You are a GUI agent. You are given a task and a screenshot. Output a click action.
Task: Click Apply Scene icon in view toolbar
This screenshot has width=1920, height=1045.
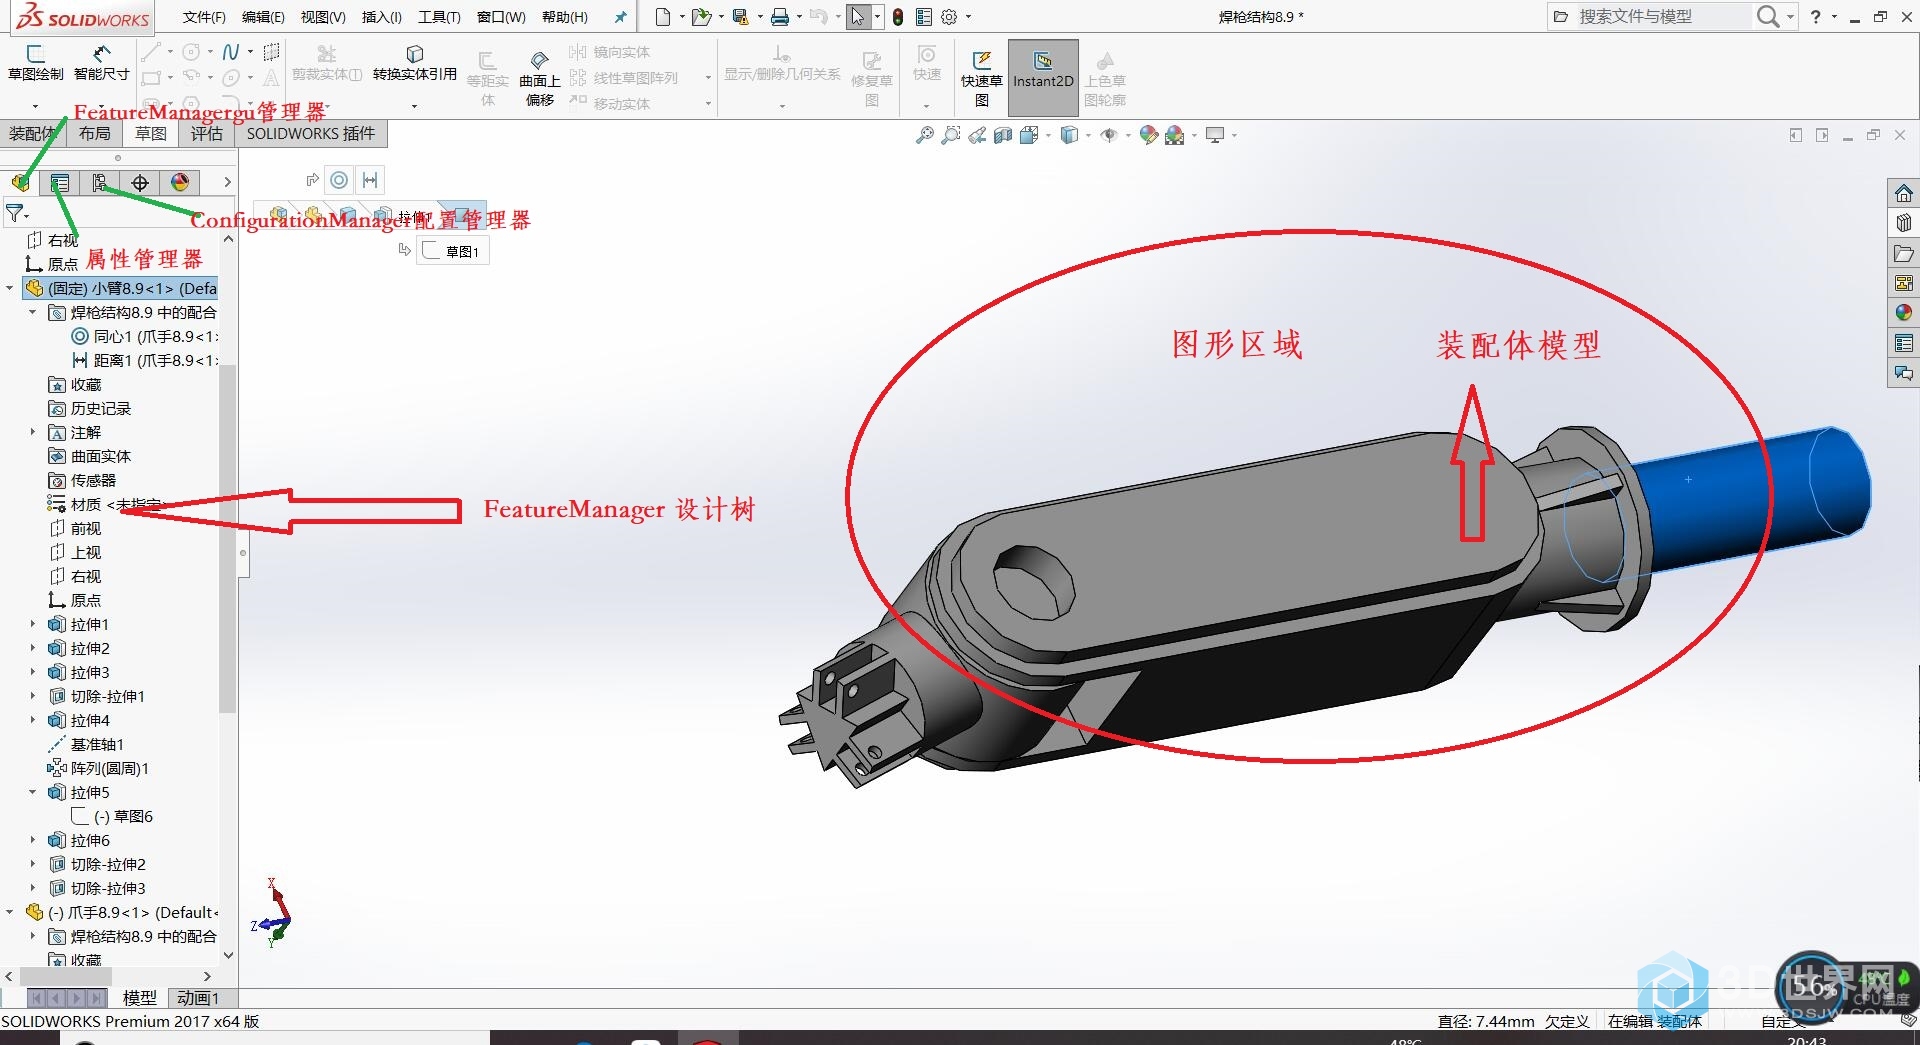[1175, 135]
